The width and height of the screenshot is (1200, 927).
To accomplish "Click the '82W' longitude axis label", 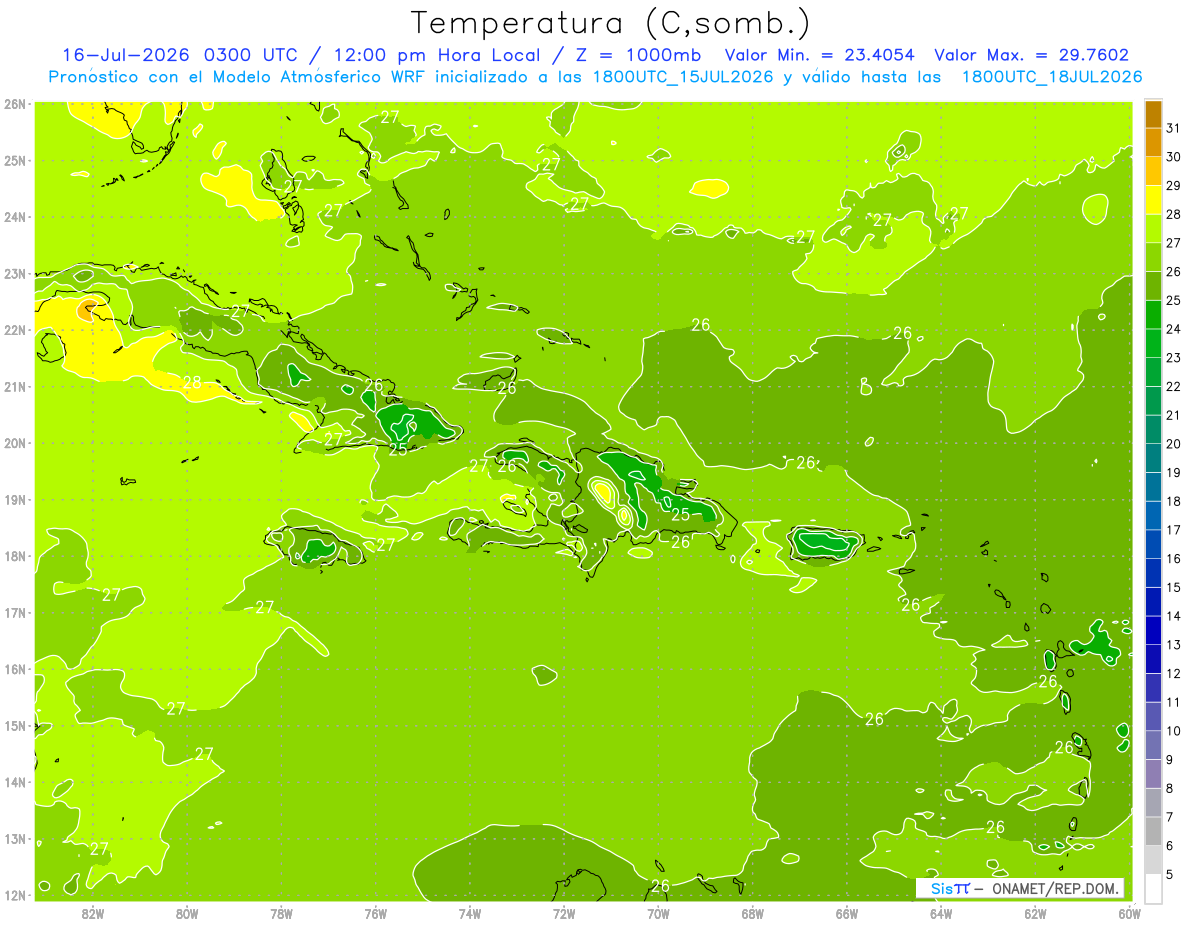I will click(93, 913).
